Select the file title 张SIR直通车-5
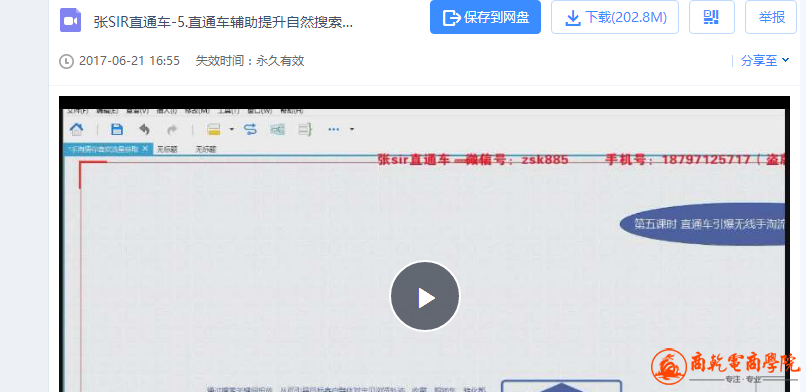 223,22
